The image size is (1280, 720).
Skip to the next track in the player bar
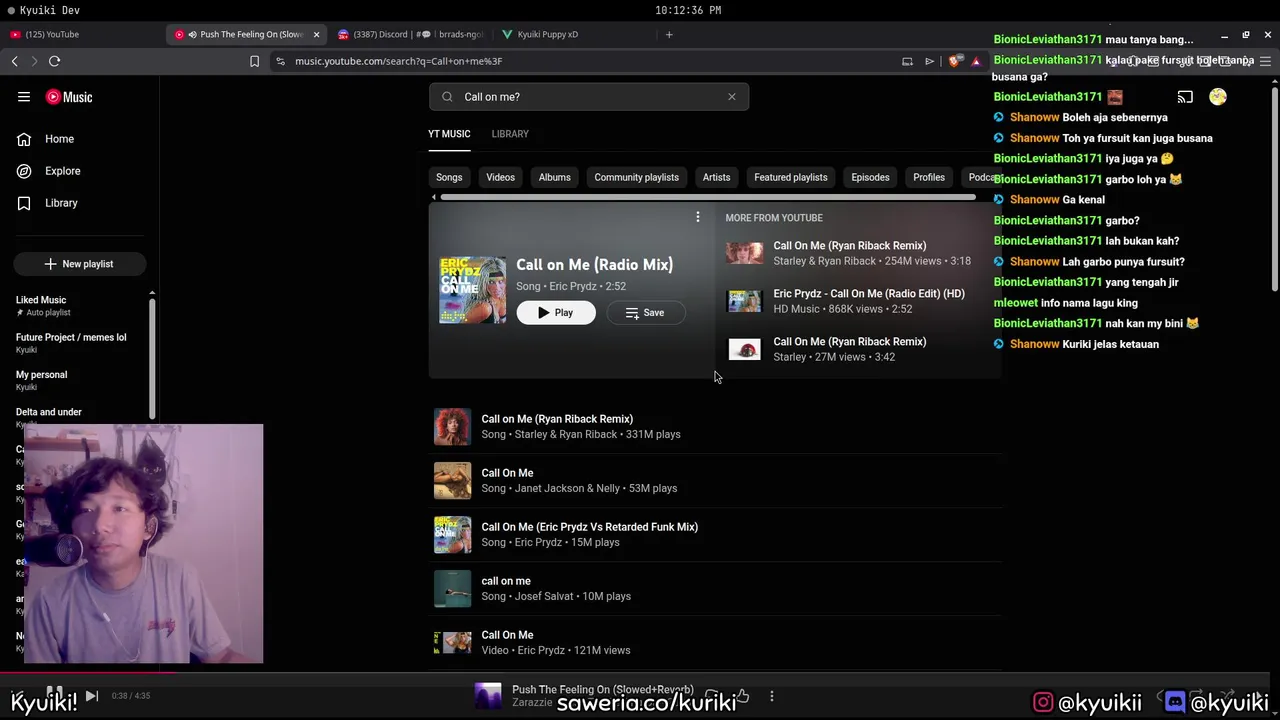[91, 696]
